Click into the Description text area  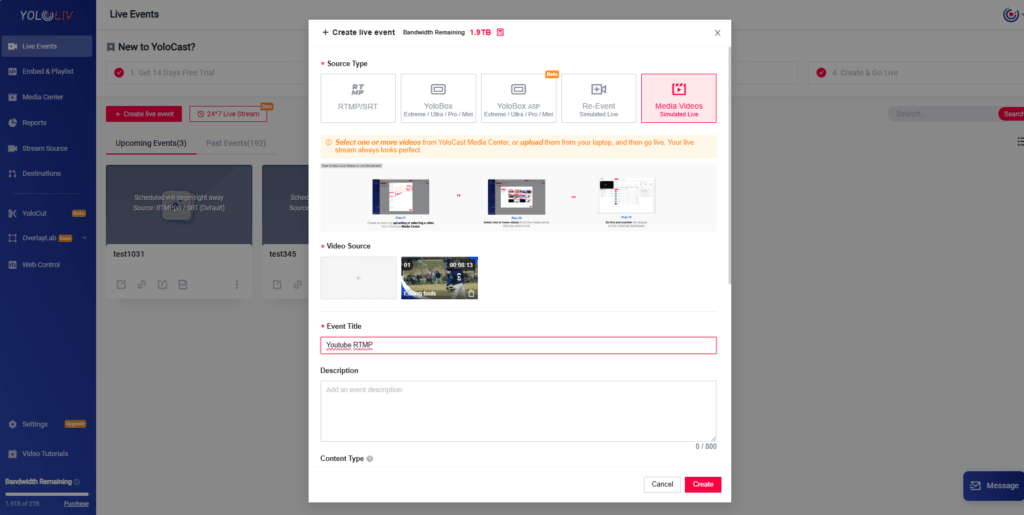[518, 410]
